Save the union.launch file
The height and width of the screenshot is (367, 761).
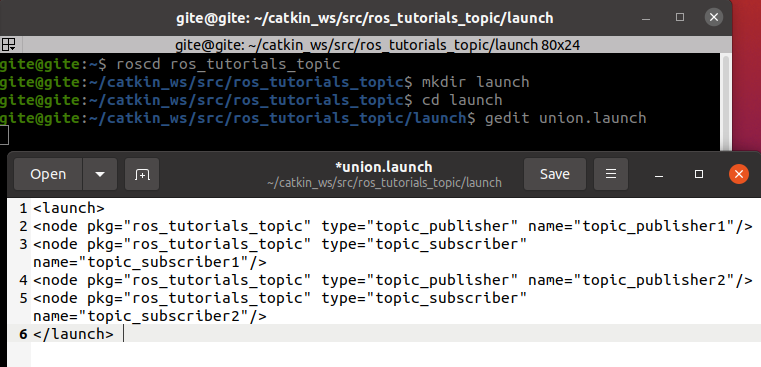point(555,174)
